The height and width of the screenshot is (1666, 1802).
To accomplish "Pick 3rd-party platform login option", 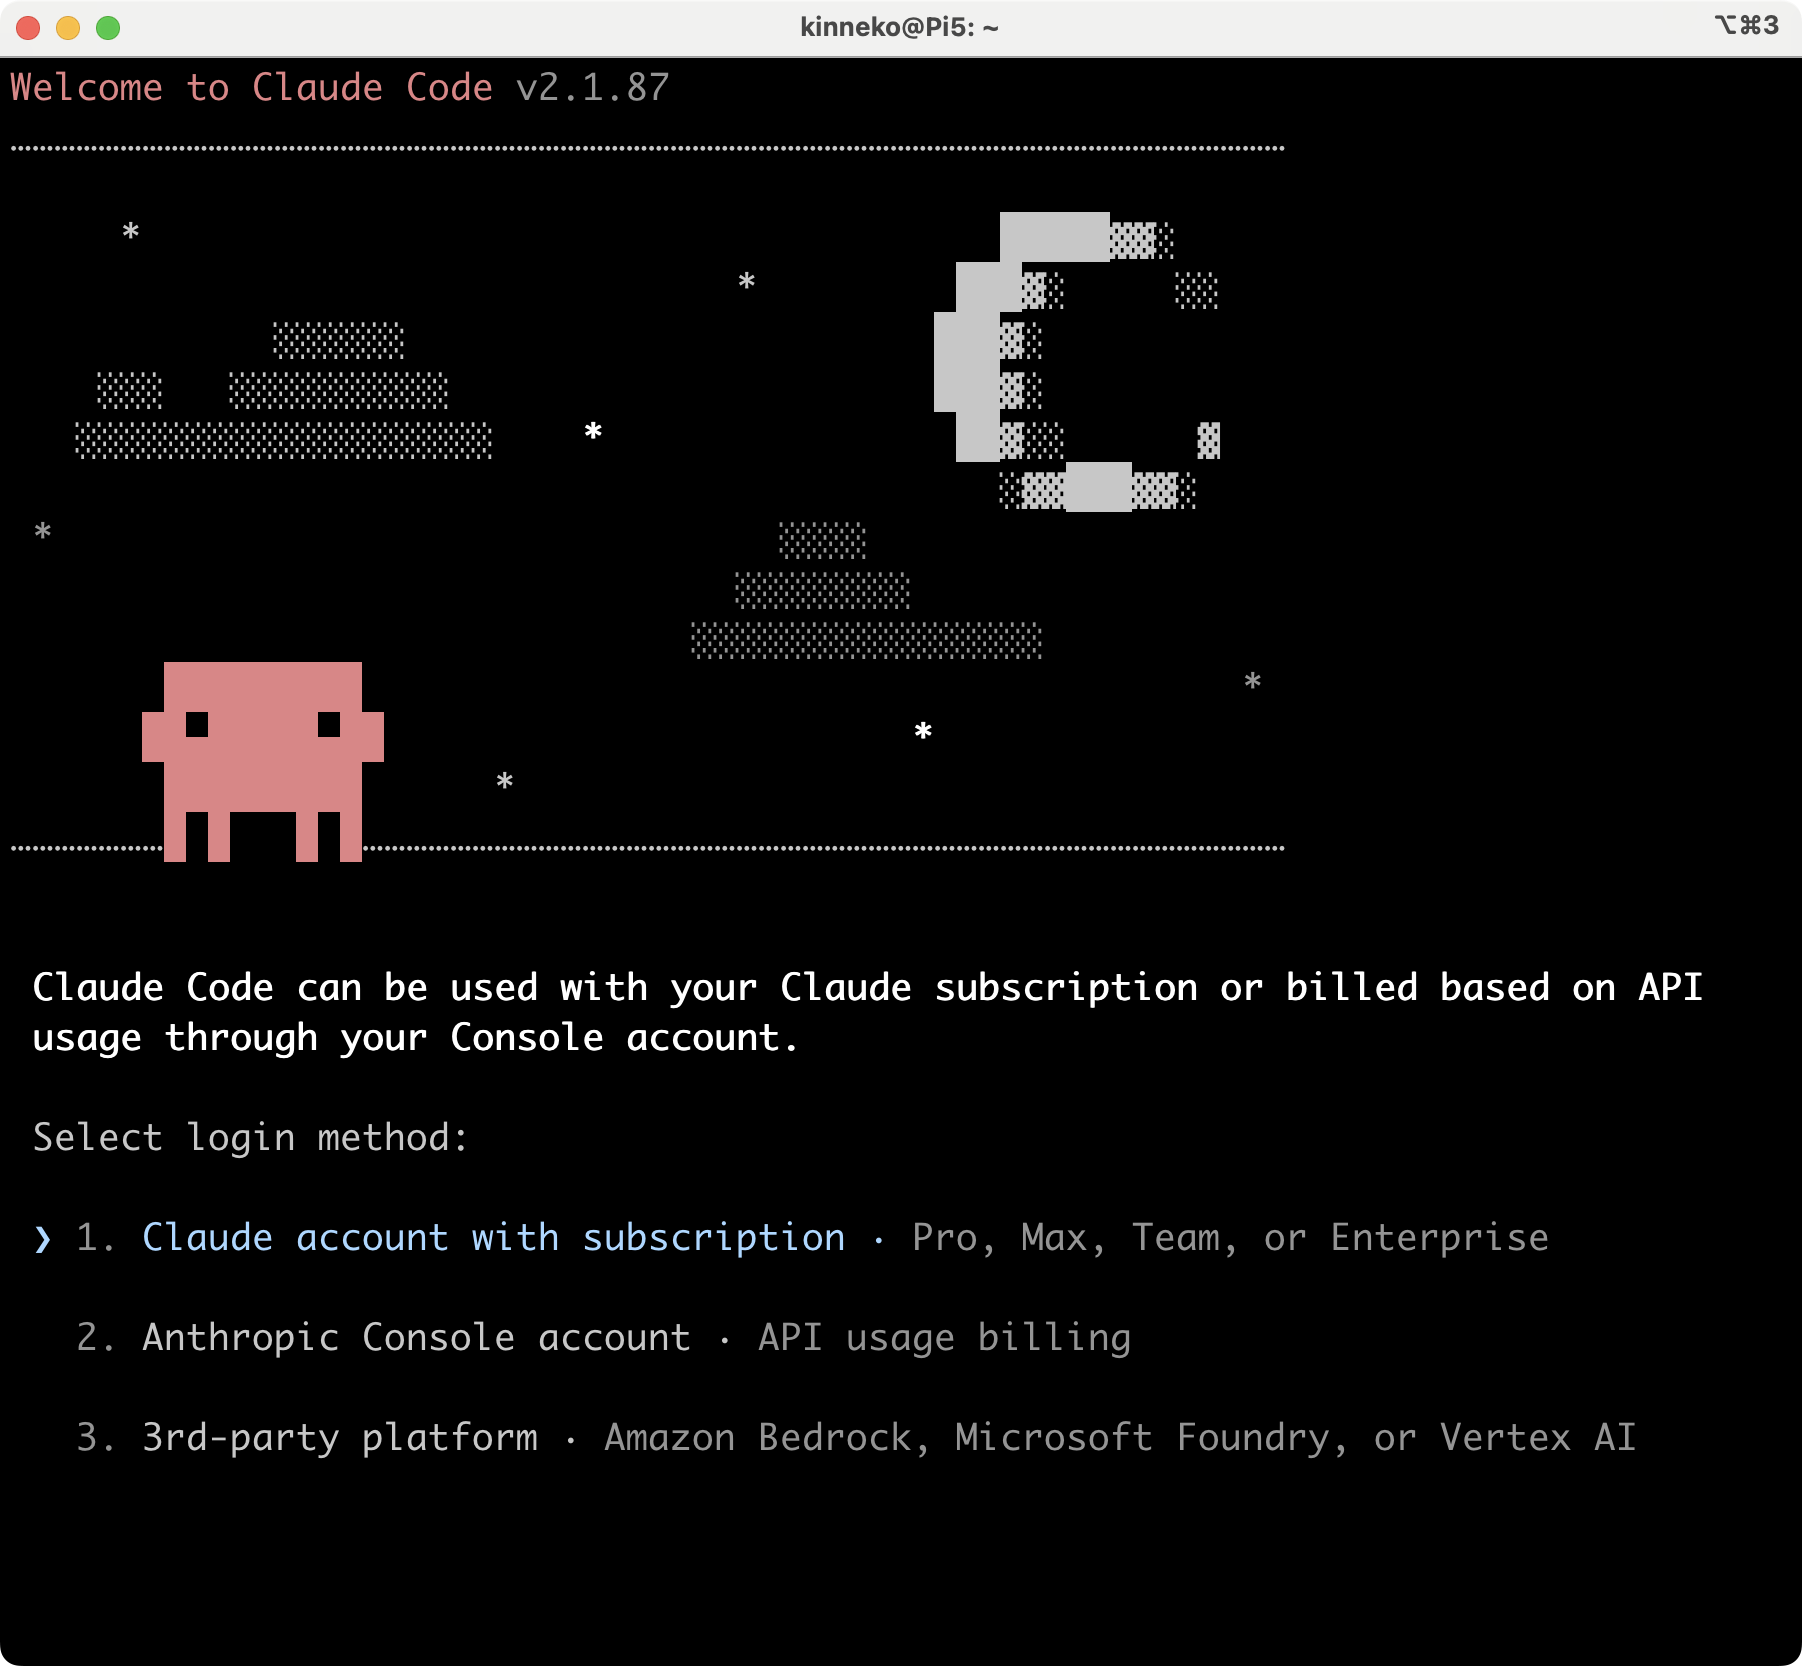I will [x=340, y=1438].
